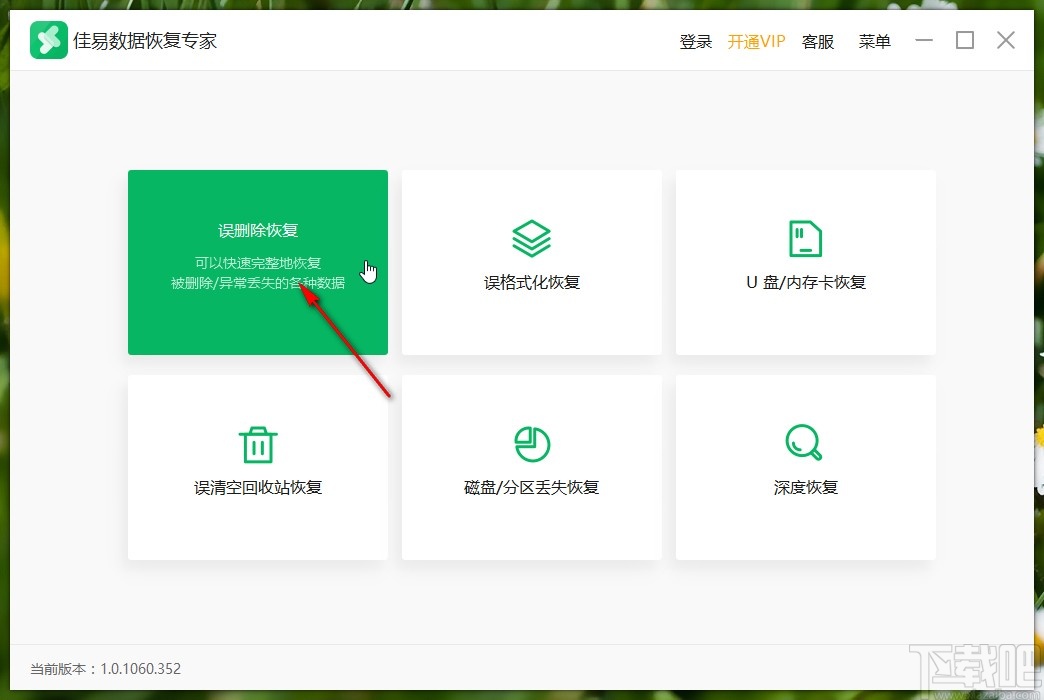Open 误删除恢复 green card
Screen dimensions: 1044x700
pyautogui.click(x=258, y=262)
